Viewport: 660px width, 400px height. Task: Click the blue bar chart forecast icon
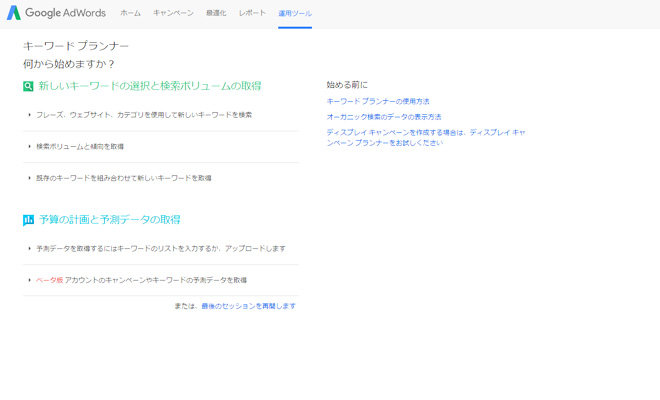coord(29,220)
